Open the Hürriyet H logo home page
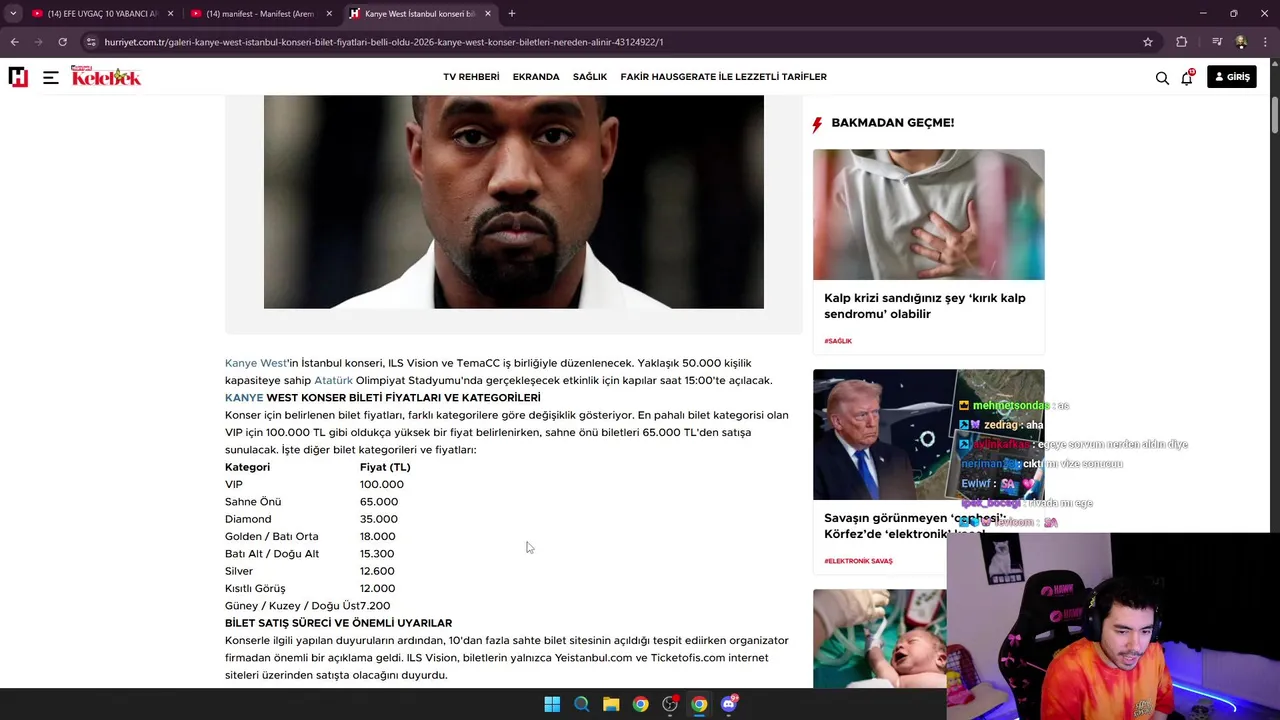The image size is (1280, 720). tap(18, 77)
